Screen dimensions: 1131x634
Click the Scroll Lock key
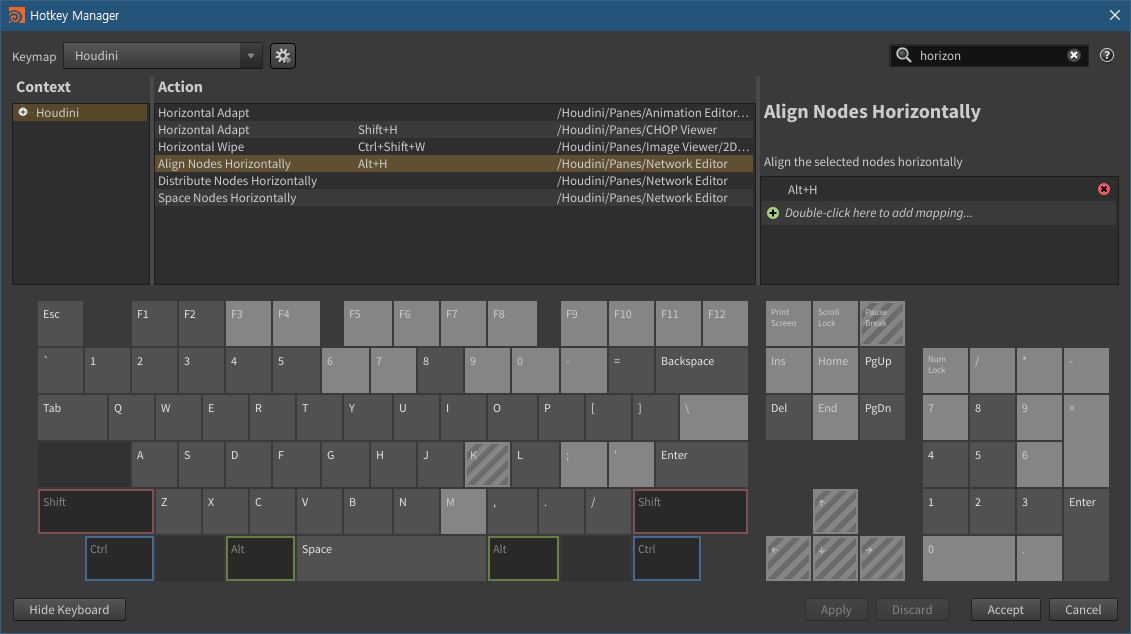[835, 323]
